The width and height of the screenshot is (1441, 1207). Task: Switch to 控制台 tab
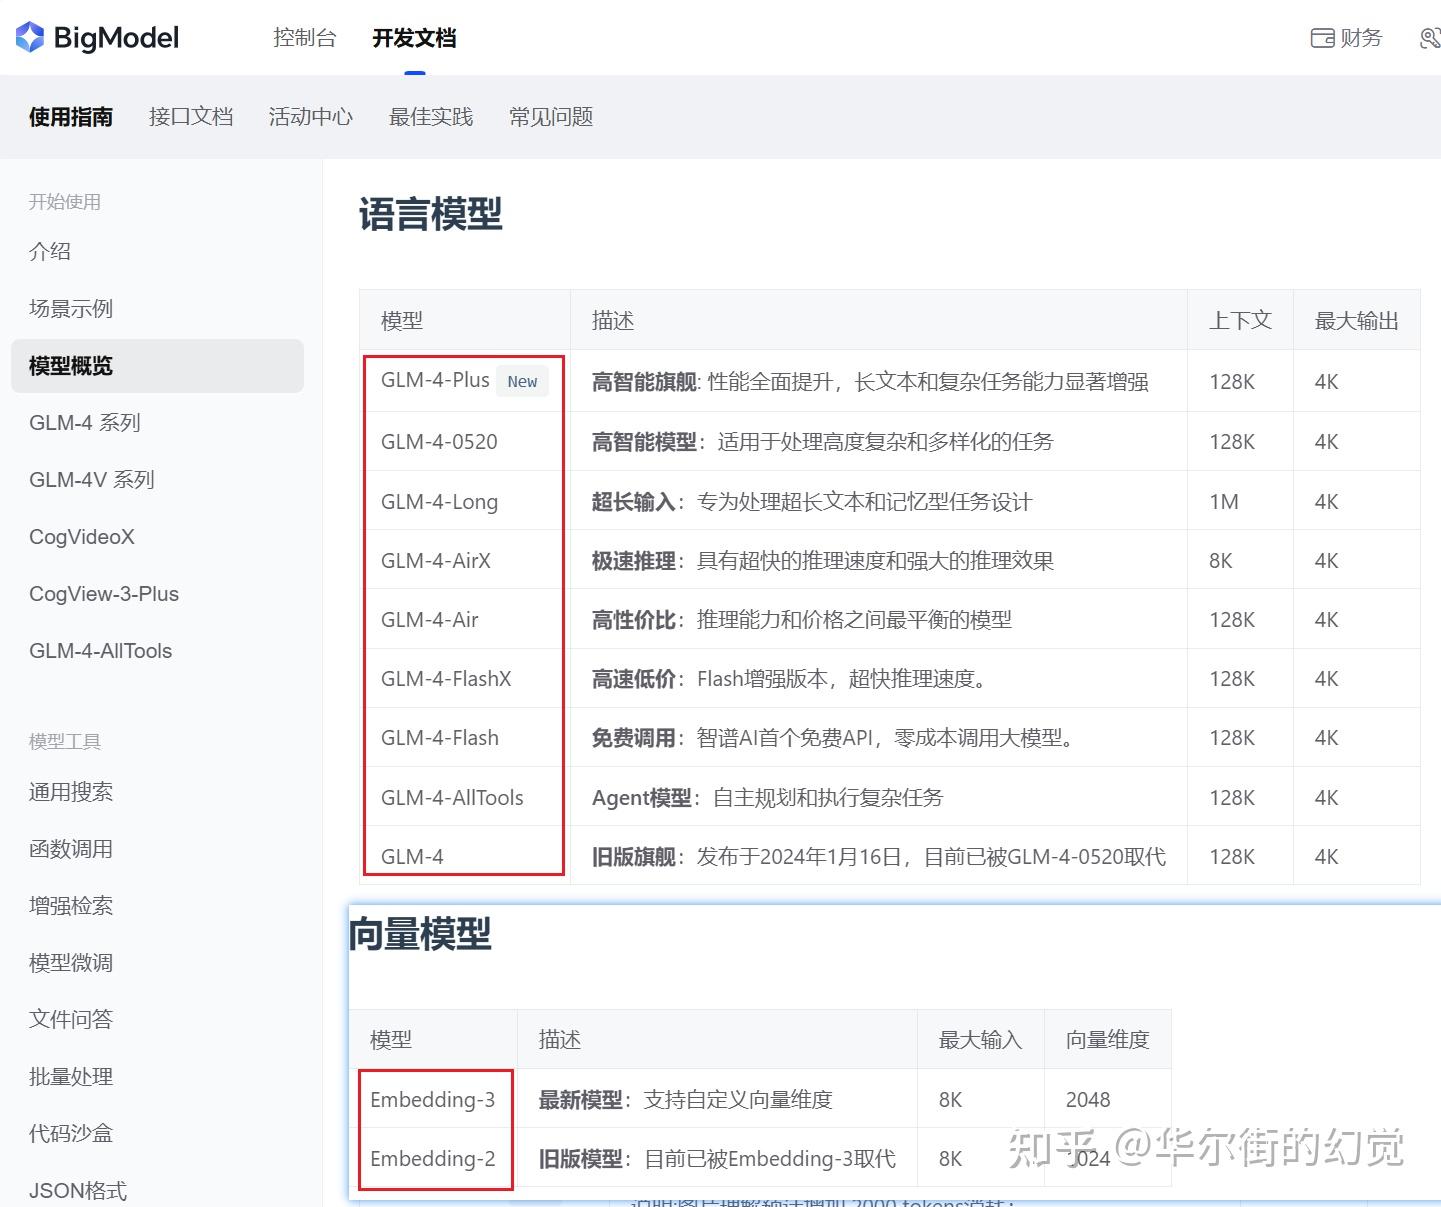pos(305,38)
